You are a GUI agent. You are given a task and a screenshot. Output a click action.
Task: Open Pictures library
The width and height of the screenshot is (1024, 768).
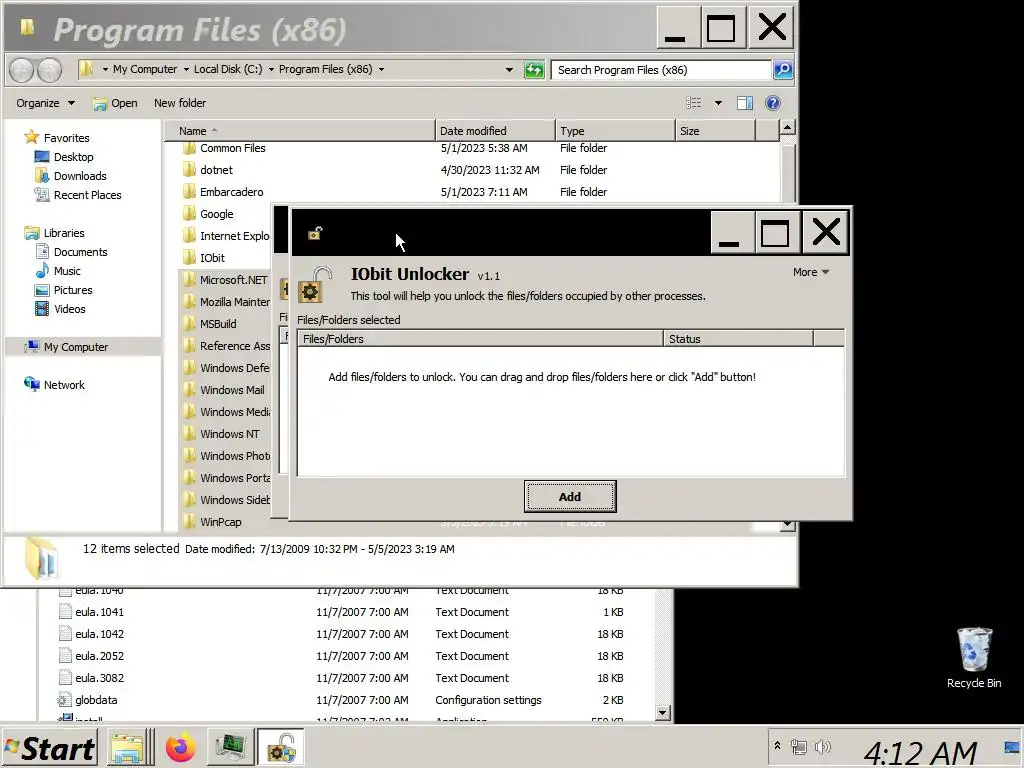[72, 290]
